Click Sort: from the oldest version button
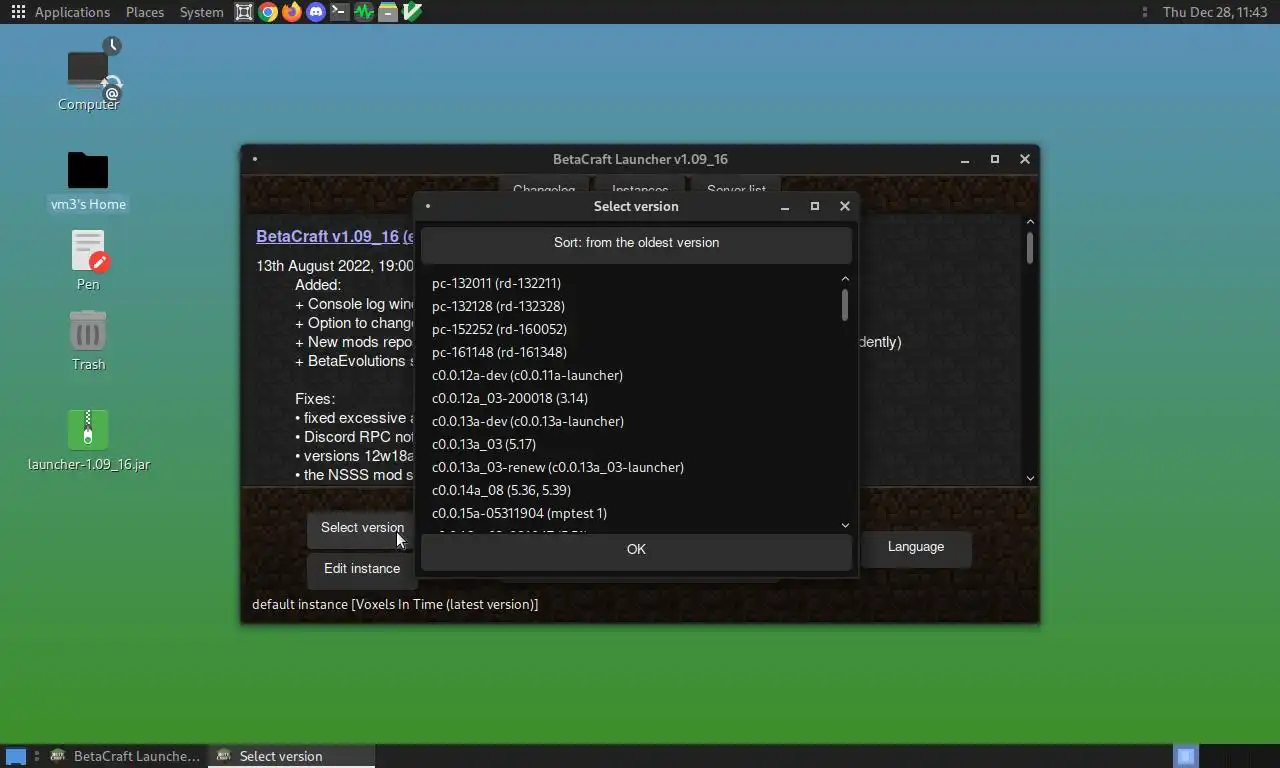The width and height of the screenshot is (1280, 768). click(x=636, y=243)
